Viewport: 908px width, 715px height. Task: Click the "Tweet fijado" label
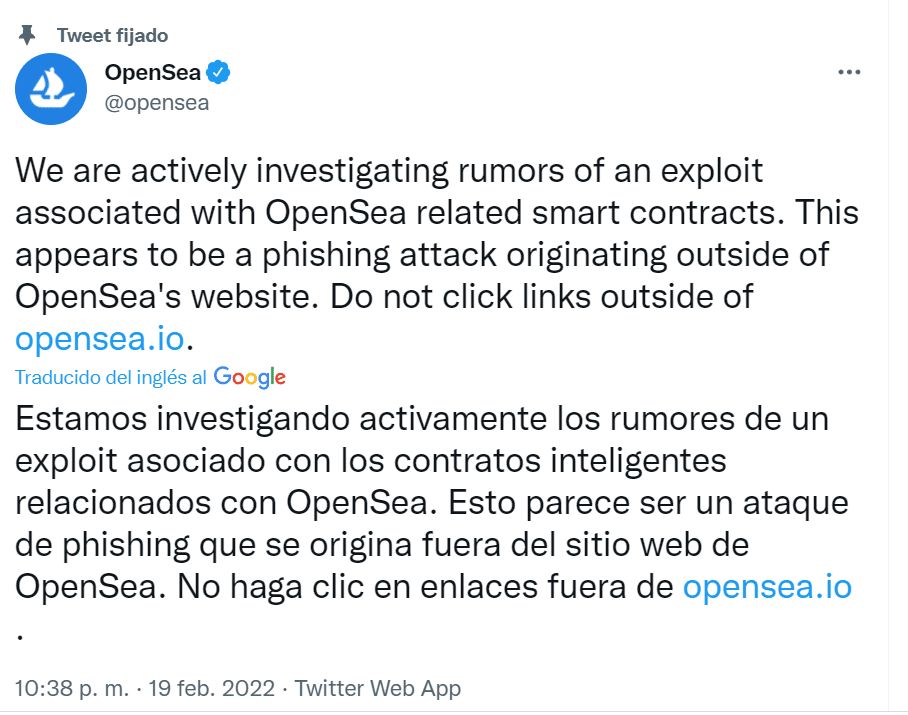[x=112, y=35]
